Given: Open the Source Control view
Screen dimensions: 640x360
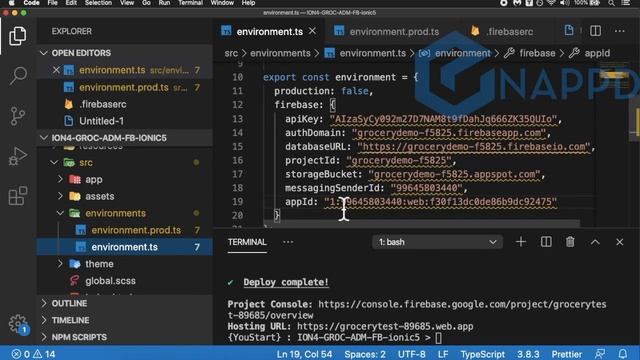Looking at the screenshot, I should [18, 116].
